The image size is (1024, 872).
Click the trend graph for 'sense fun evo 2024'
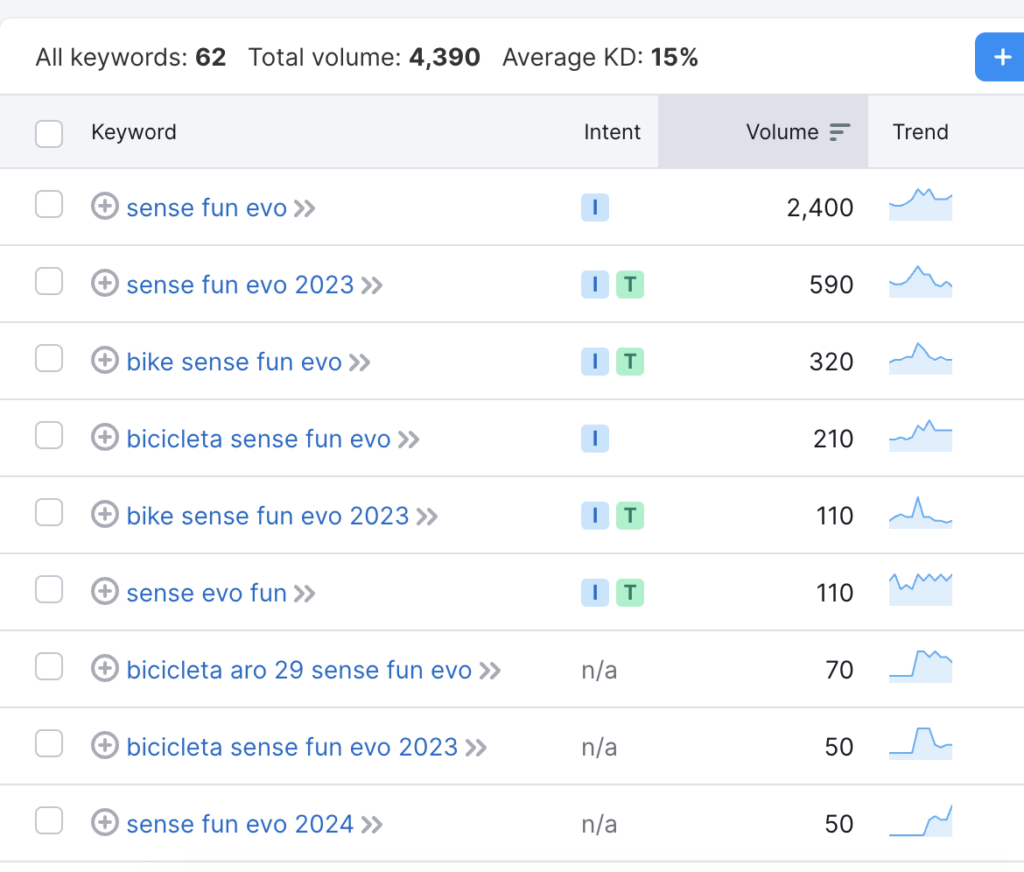[x=920, y=820]
